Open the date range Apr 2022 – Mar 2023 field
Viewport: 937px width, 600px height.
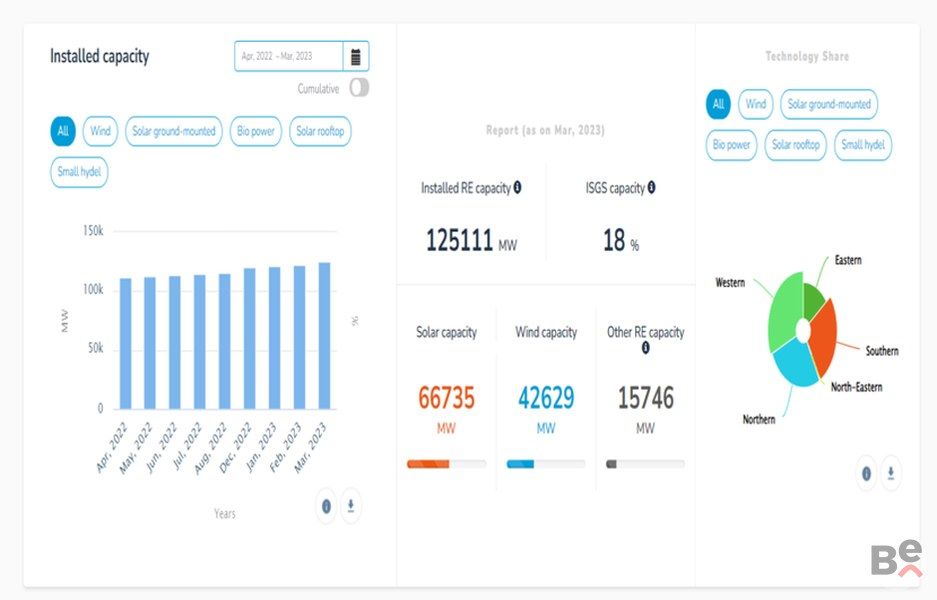tap(289, 57)
